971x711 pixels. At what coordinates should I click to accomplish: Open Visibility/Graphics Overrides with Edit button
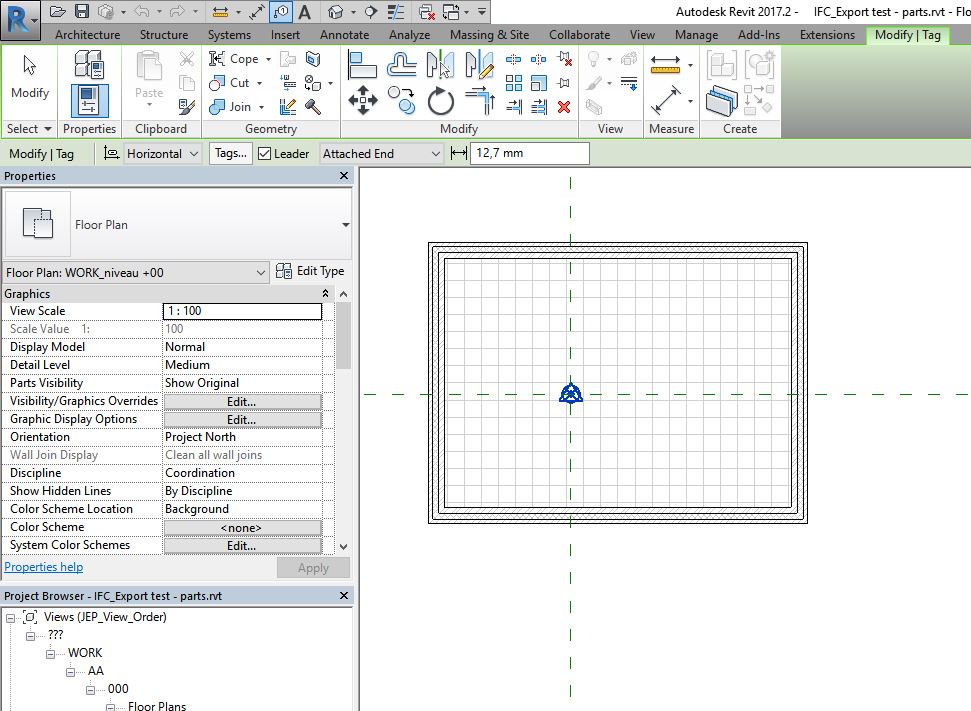pos(243,401)
